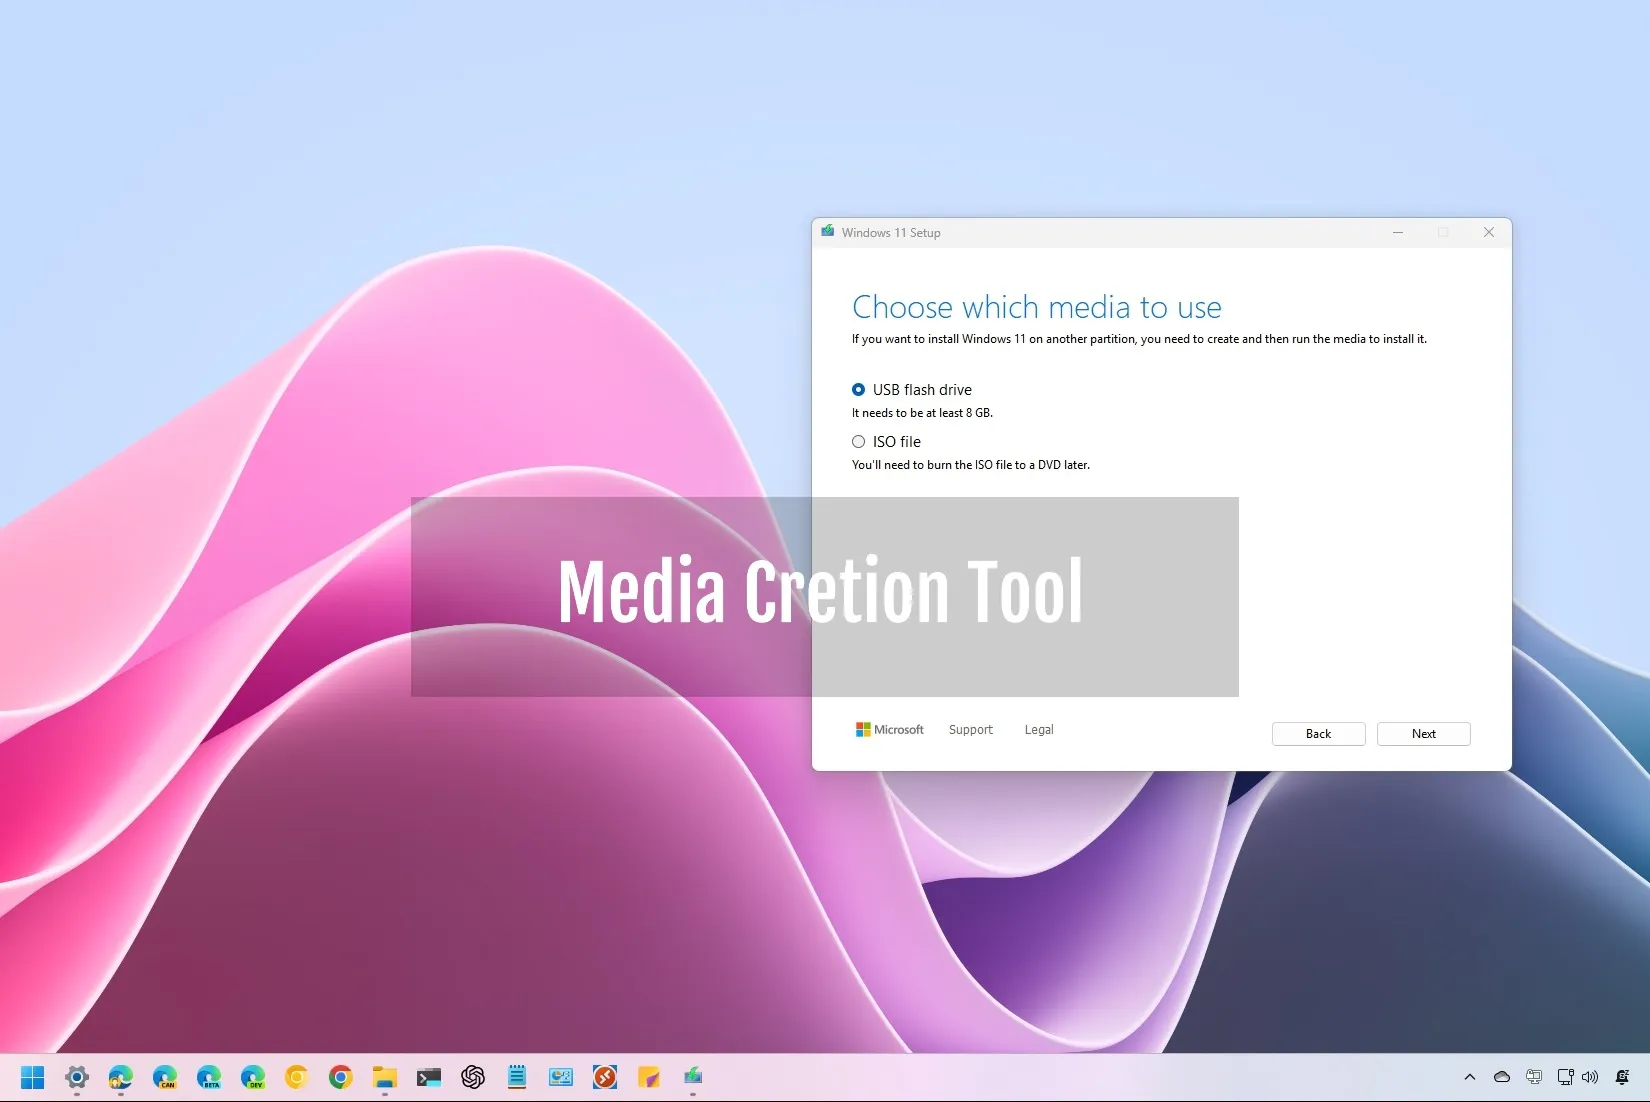Enable Do Not Disturb via notification bell
Screen dimensions: 1650x1102
click(x=1622, y=1077)
